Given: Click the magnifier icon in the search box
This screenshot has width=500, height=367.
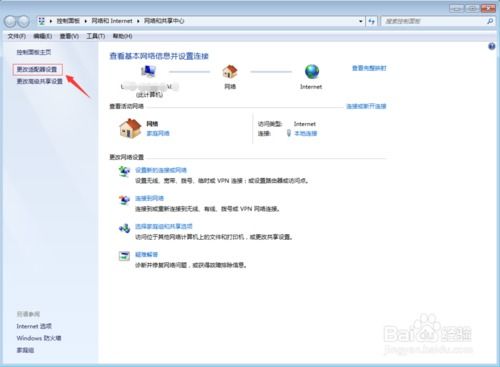Looking at the screenshot, I should coord(490,21).
